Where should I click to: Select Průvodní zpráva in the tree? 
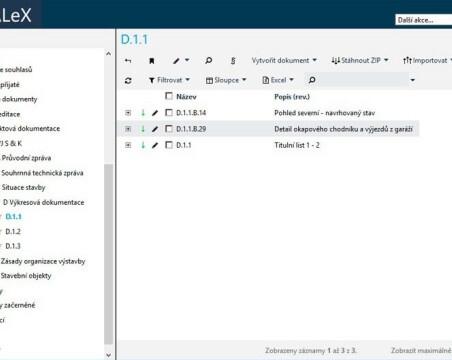click(x=26, y=158)
